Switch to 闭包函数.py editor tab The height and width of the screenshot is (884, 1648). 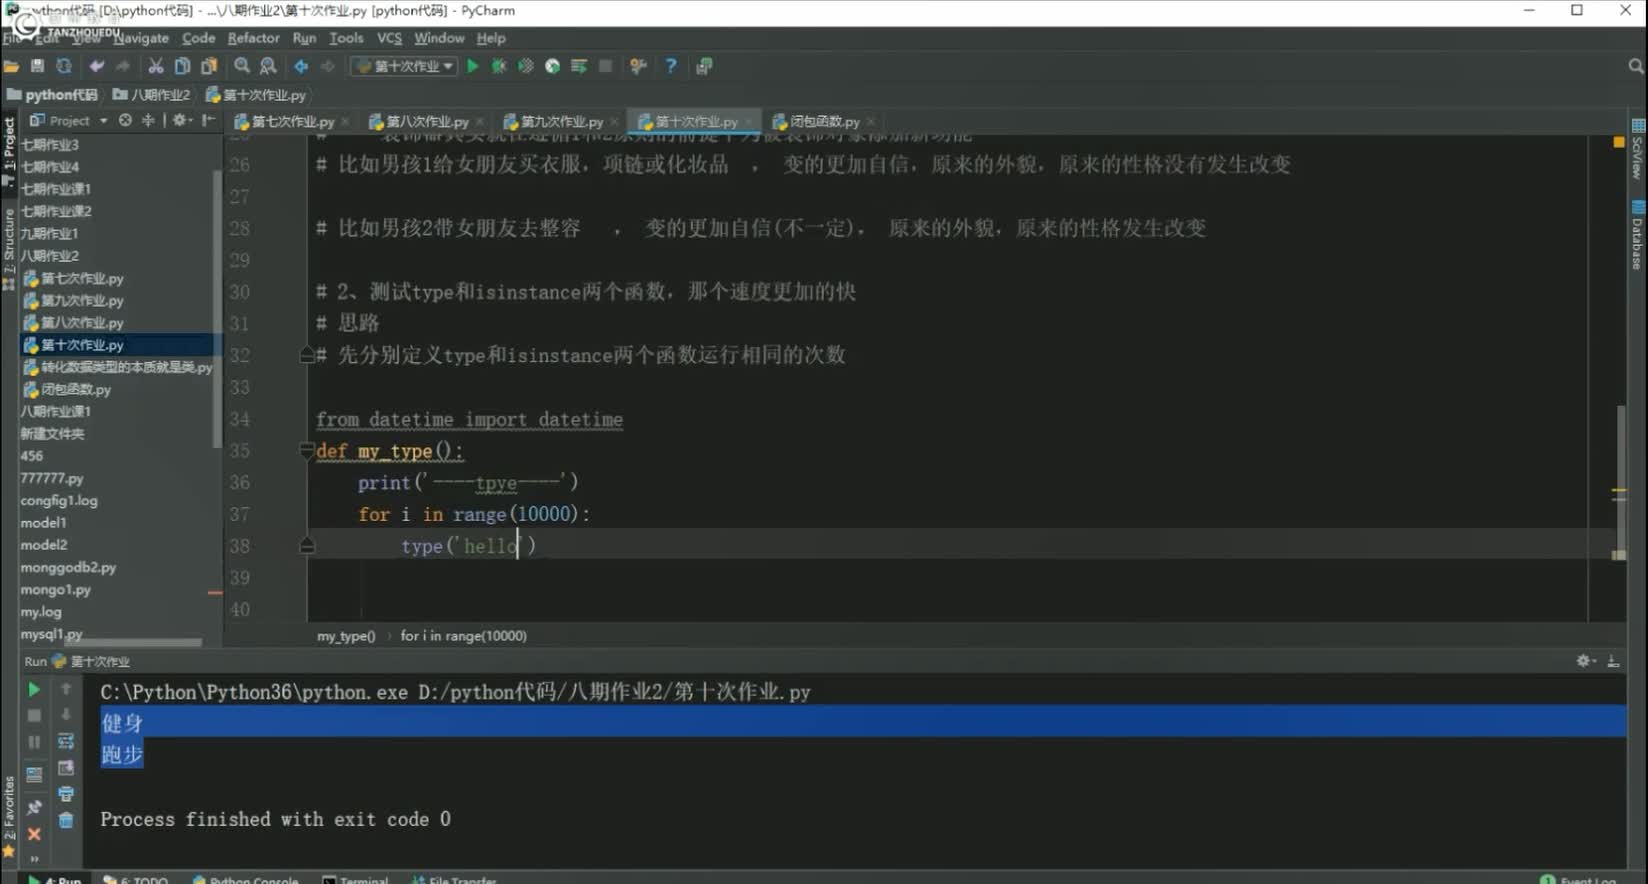(x=824, y=121)
